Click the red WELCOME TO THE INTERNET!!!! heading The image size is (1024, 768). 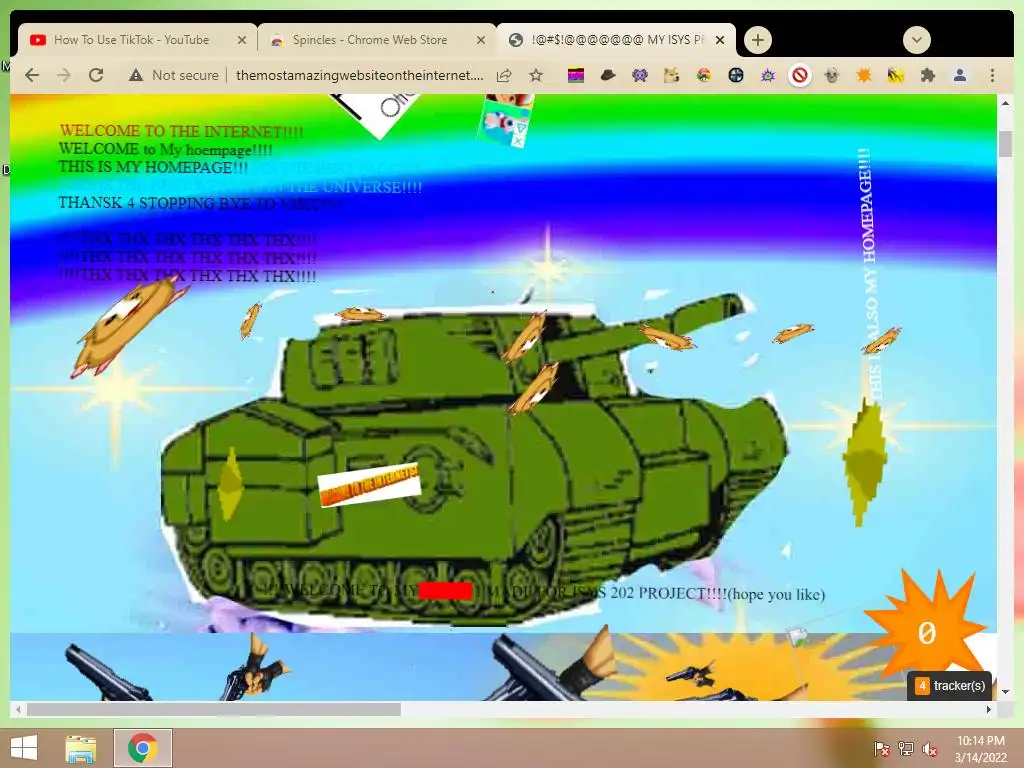tap(182, 132)
